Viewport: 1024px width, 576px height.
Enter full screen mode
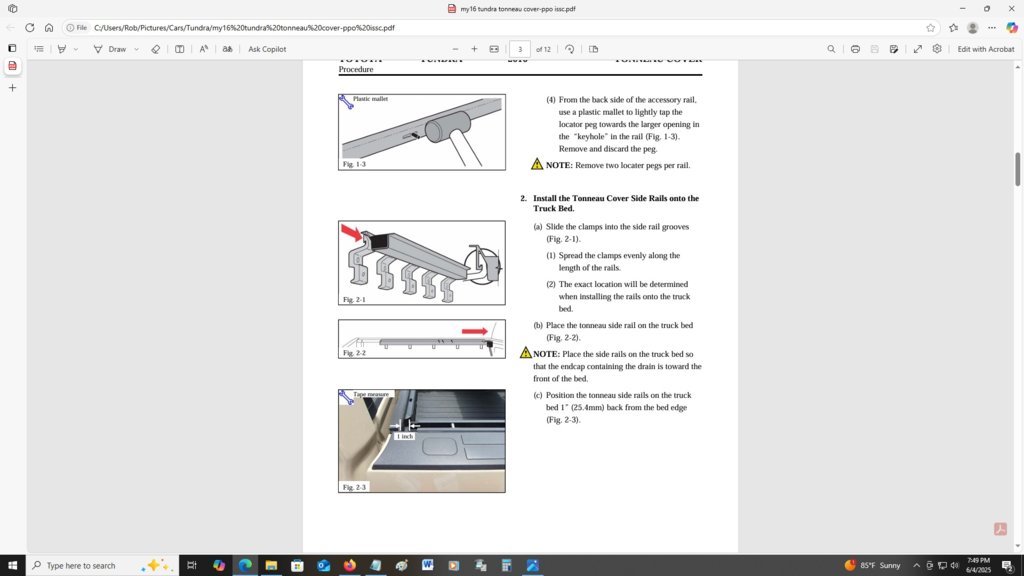[918, 49]
